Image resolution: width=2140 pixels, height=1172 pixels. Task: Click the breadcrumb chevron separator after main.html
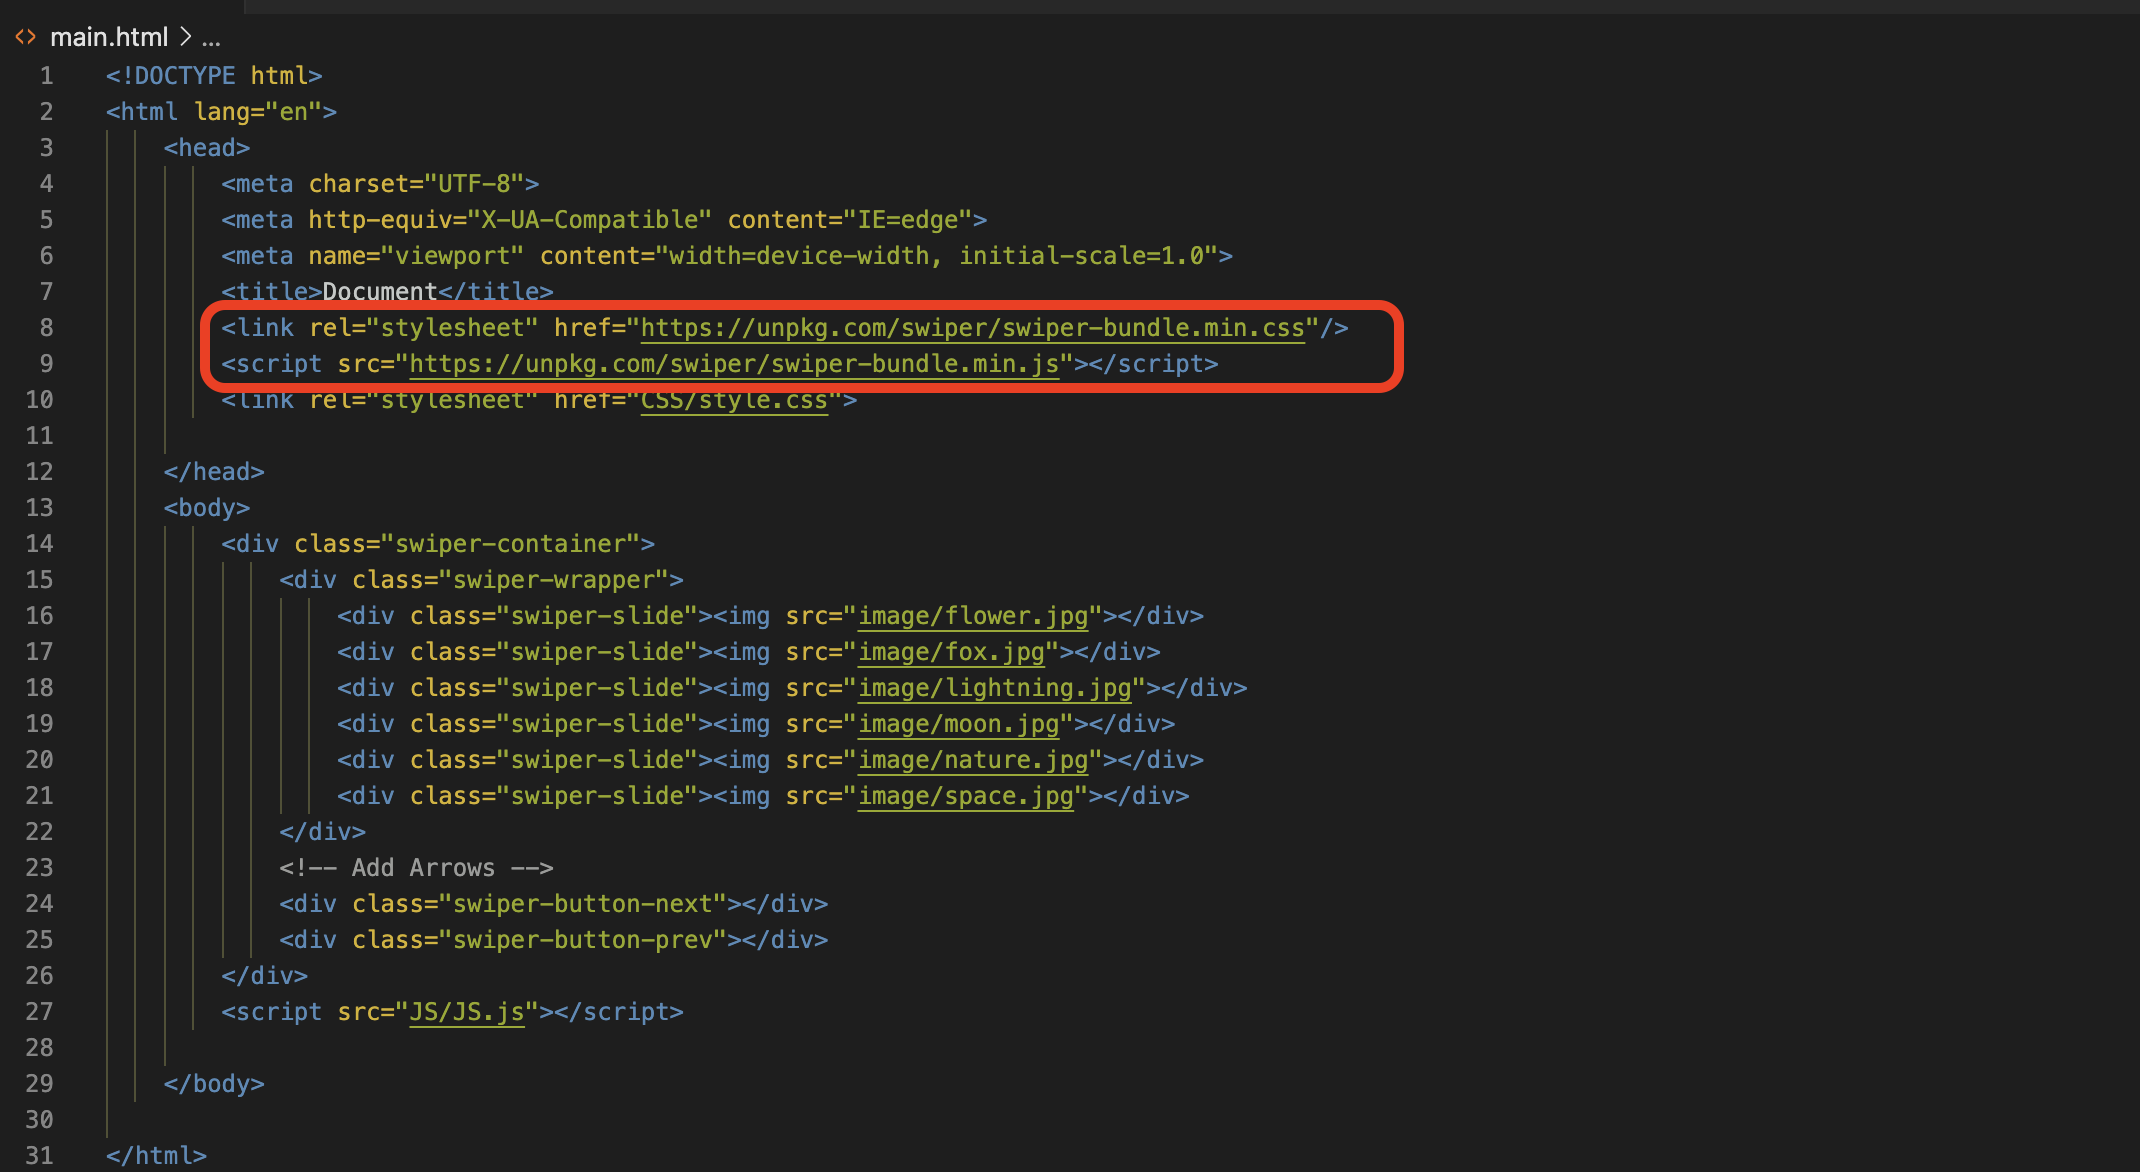(x=186, y=37)
